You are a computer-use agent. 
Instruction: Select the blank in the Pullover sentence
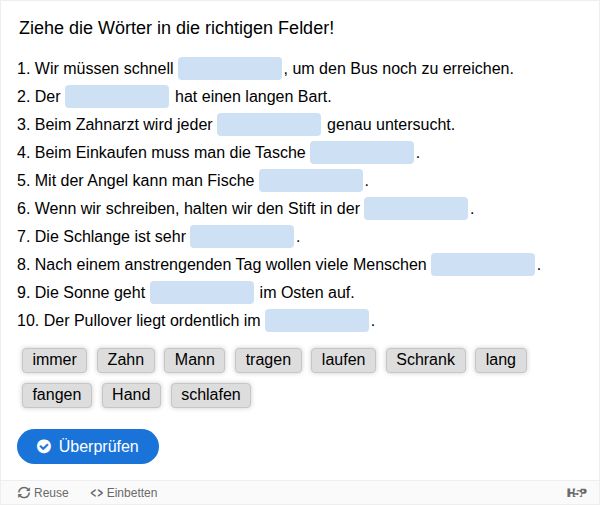(x=317, y=321)
